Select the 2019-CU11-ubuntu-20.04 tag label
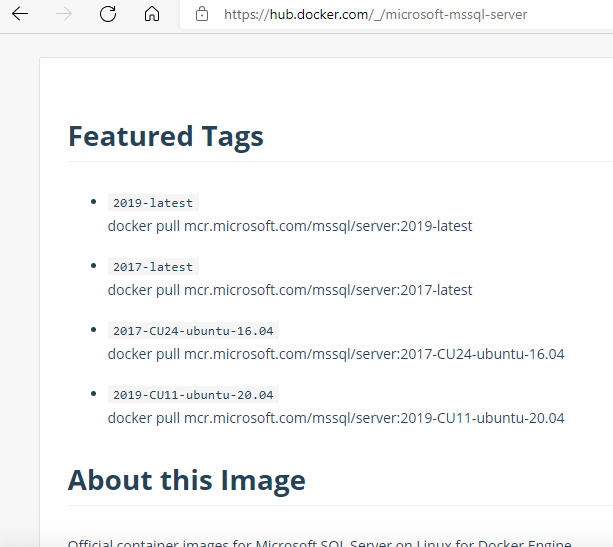This screenshot has width=613, height=547. point(193,395)
